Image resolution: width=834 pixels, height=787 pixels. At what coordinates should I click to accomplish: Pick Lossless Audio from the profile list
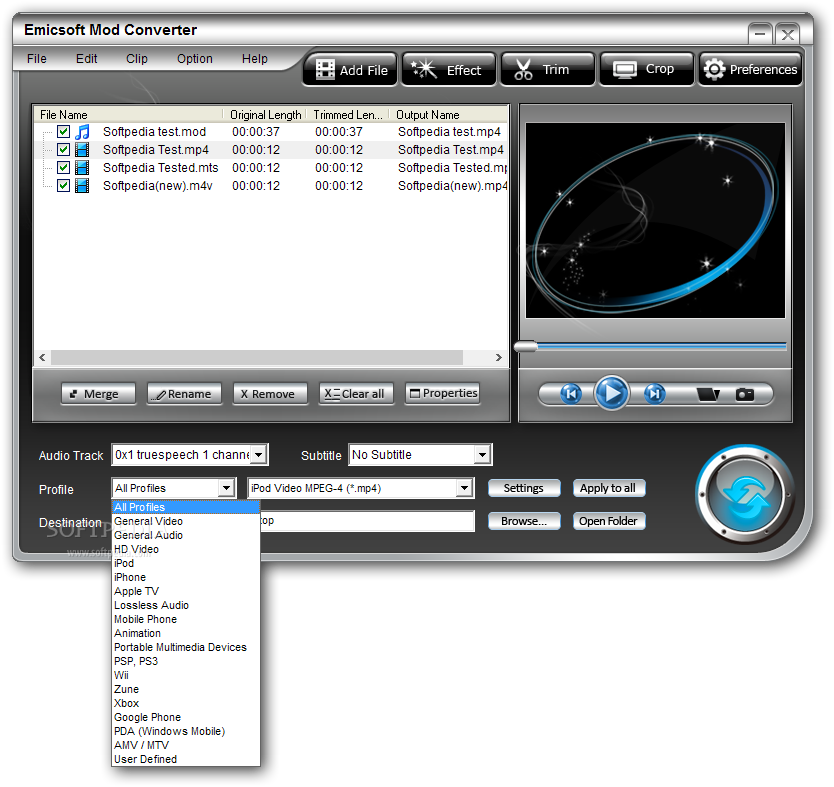186,605
